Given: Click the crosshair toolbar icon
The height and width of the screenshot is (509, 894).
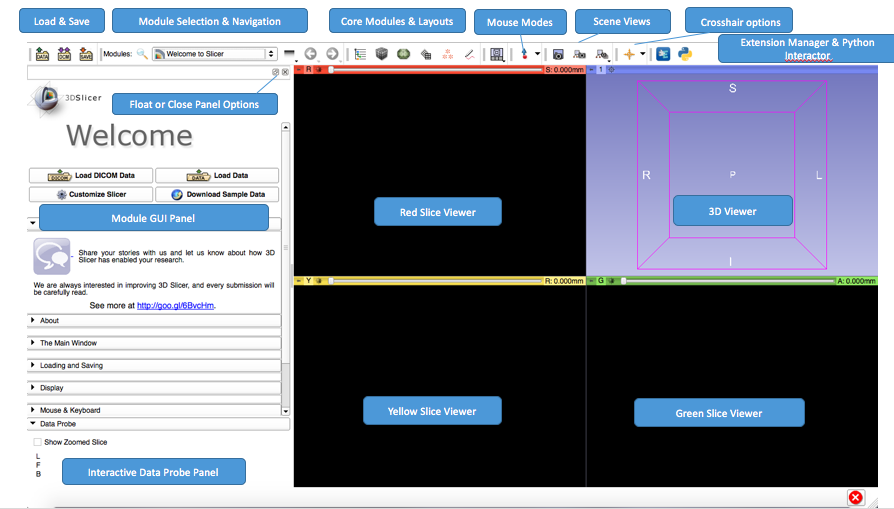Looking at the screenshot, I should pos(629,54).
